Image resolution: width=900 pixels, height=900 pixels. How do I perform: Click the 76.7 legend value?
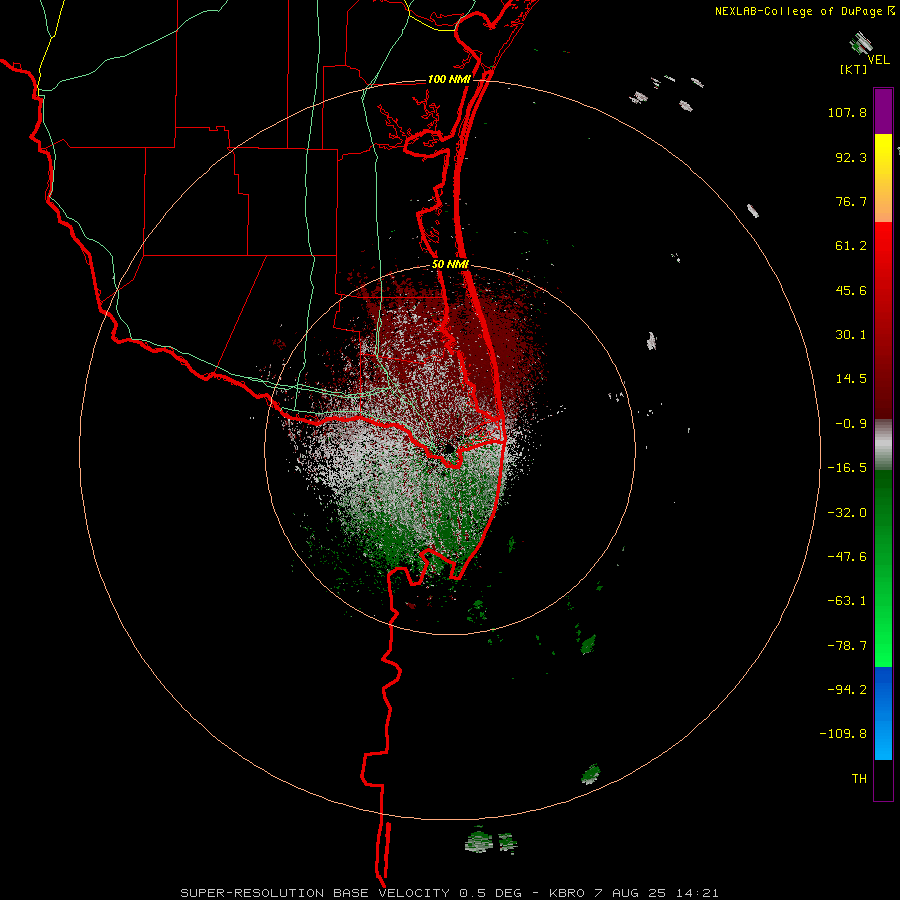click(851, 201)
